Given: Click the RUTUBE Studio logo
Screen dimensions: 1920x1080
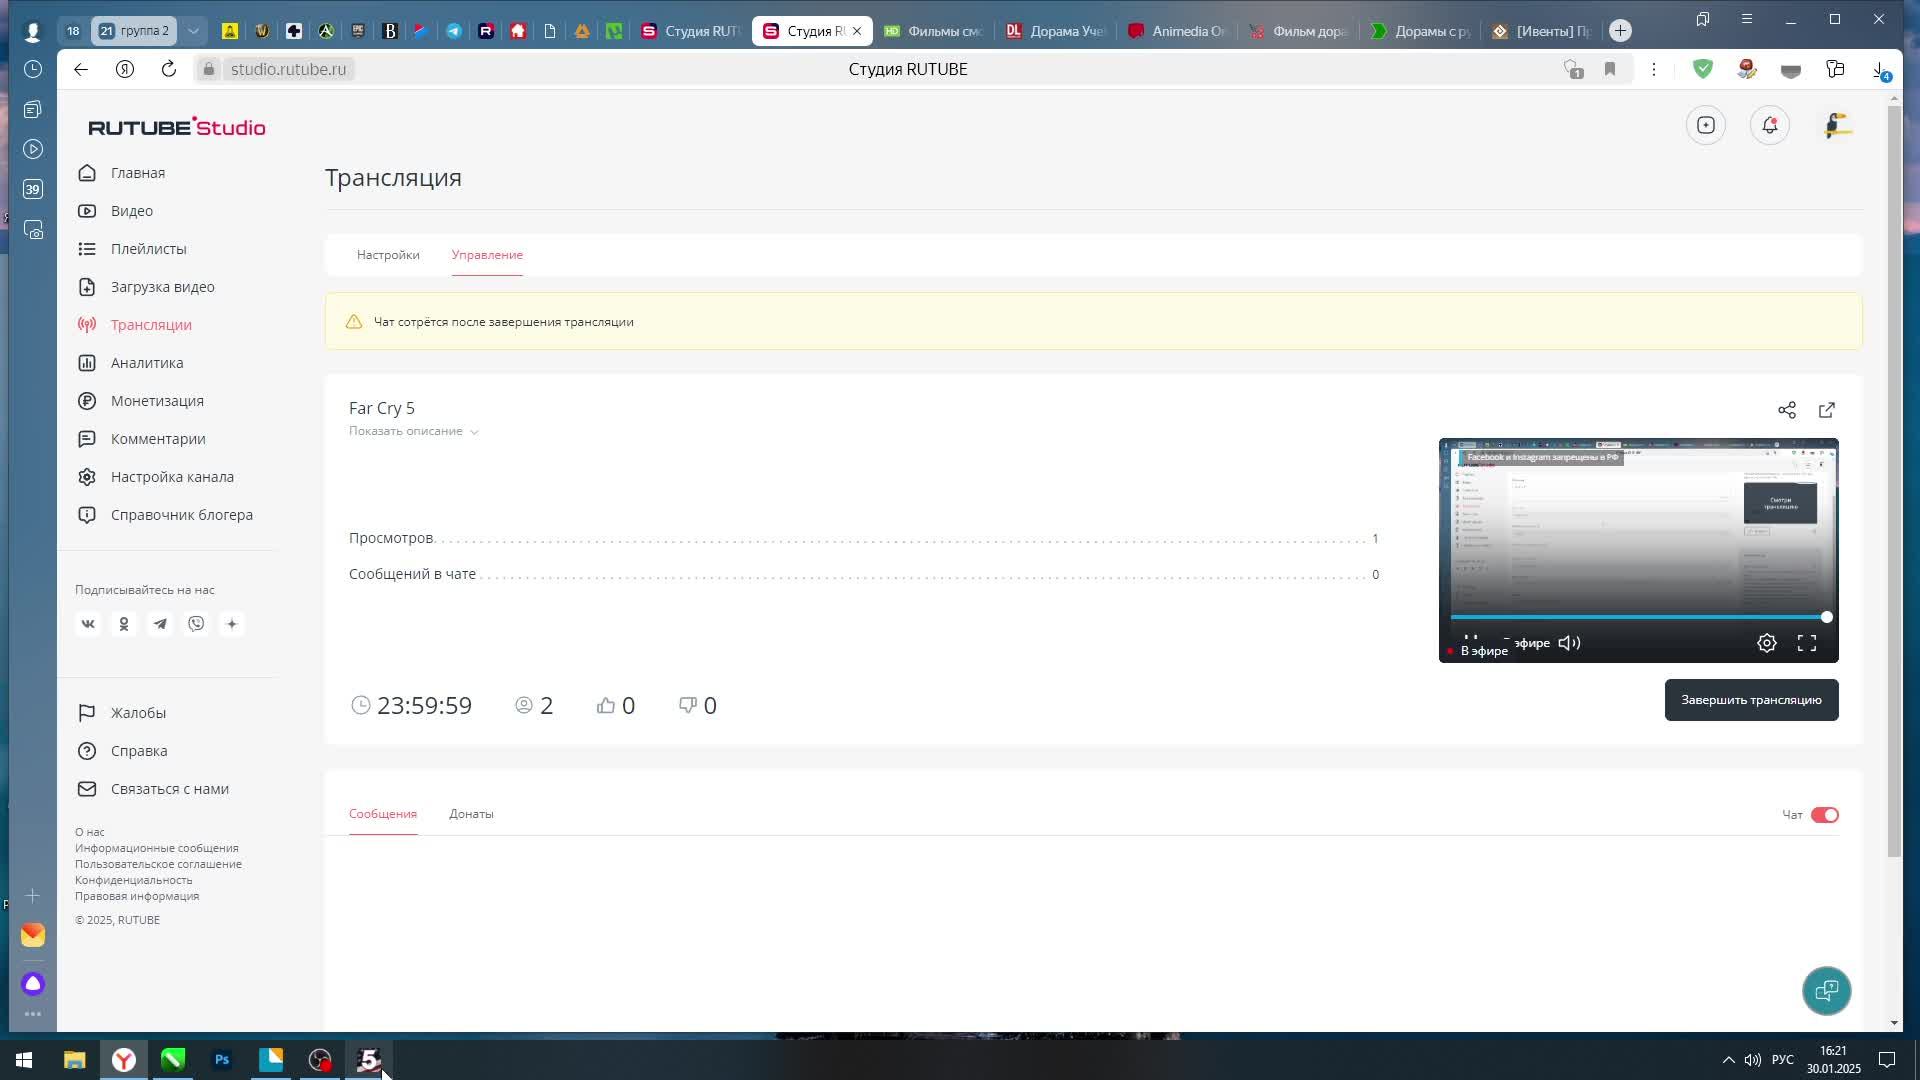Looking at the screenshot, I should tap(177, 127).
